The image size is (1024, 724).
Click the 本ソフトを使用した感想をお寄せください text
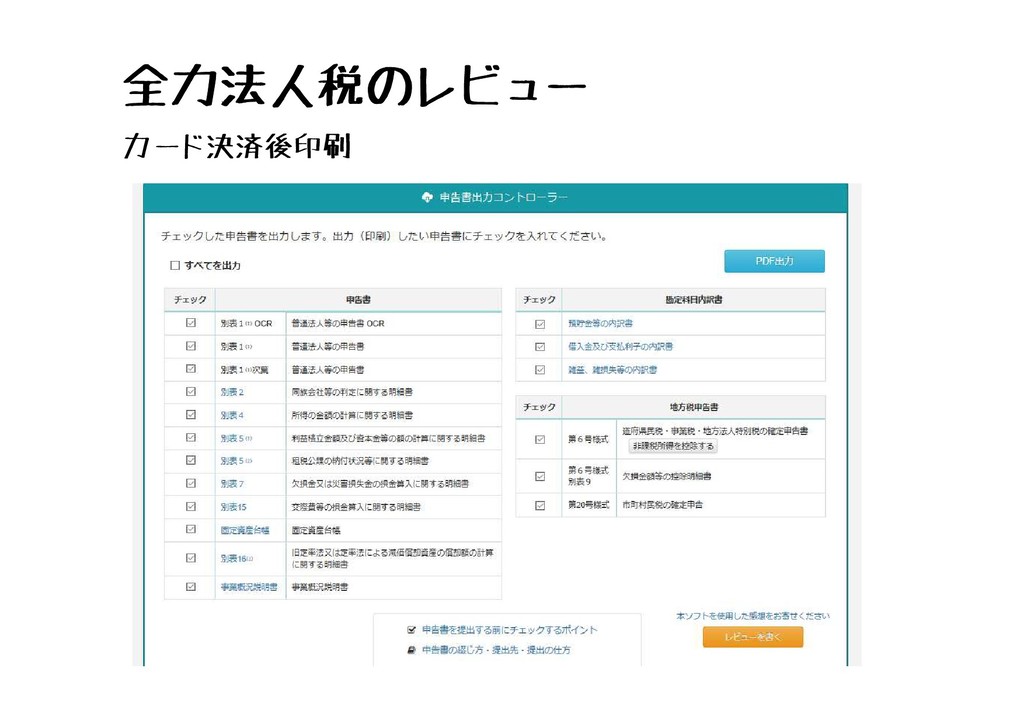coord(753,616)
